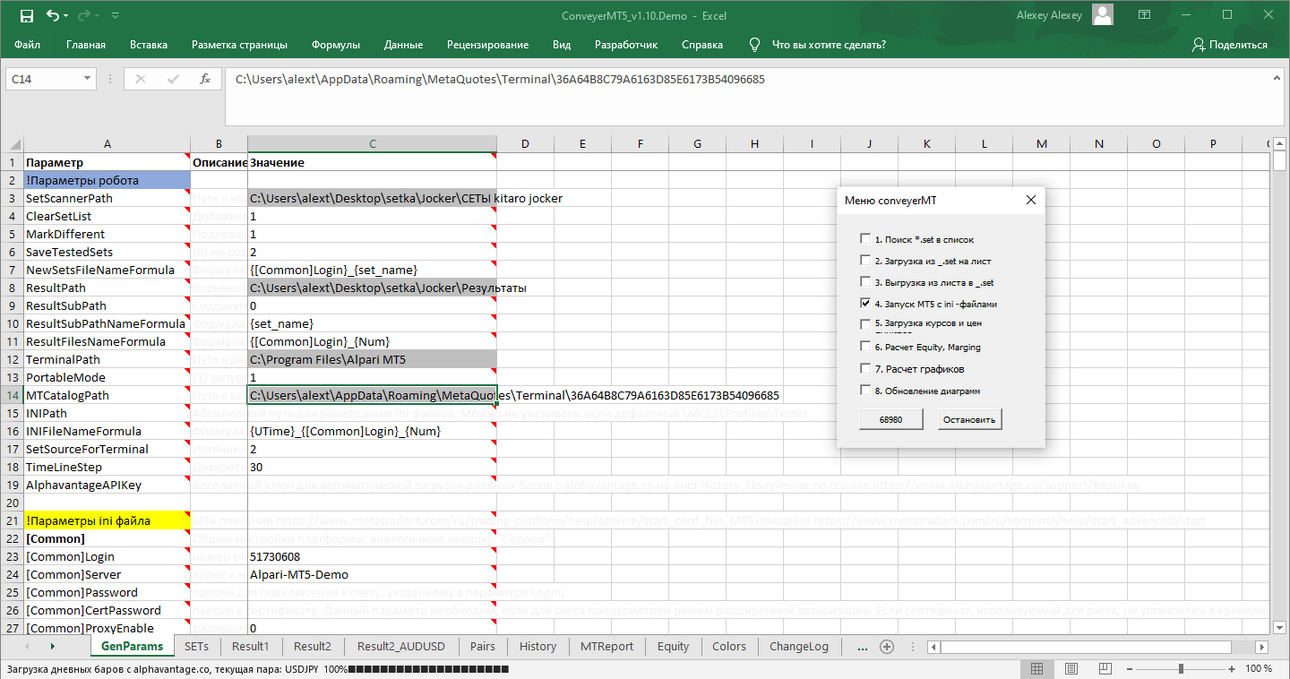Enable checkbox 1. Поиск *.set в список
This screenshot has height=679, width=1290.
(865, 239)
